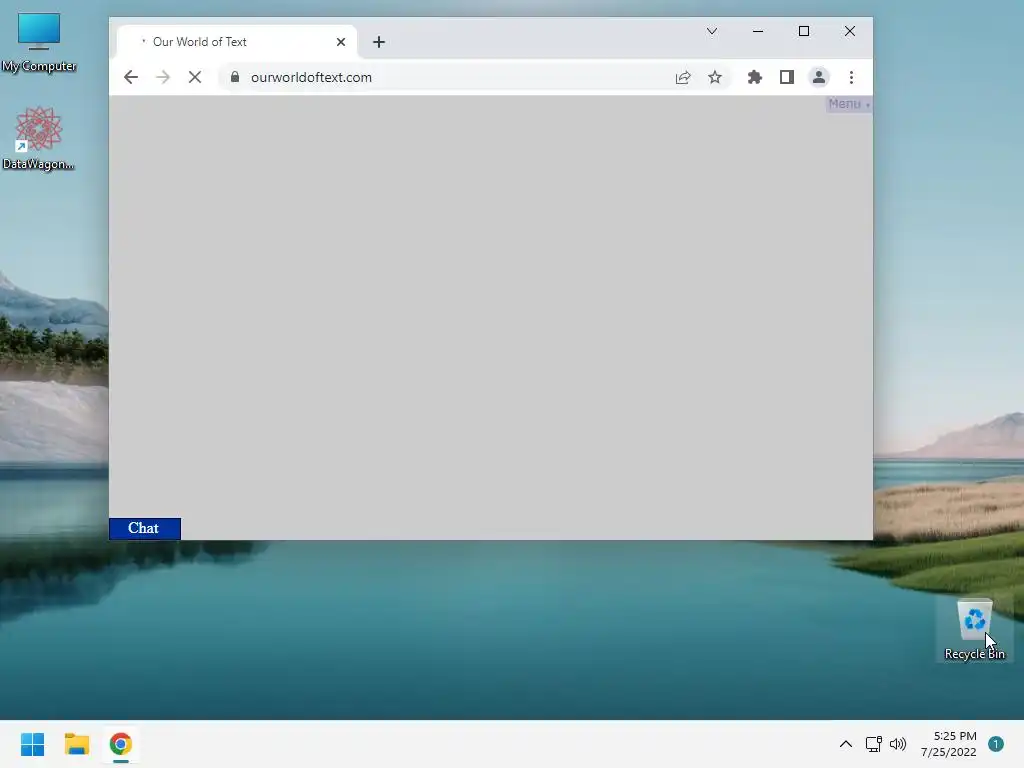Expand the tab search chevron
This screenshot has height=768, width=1024.
[712, 31]
